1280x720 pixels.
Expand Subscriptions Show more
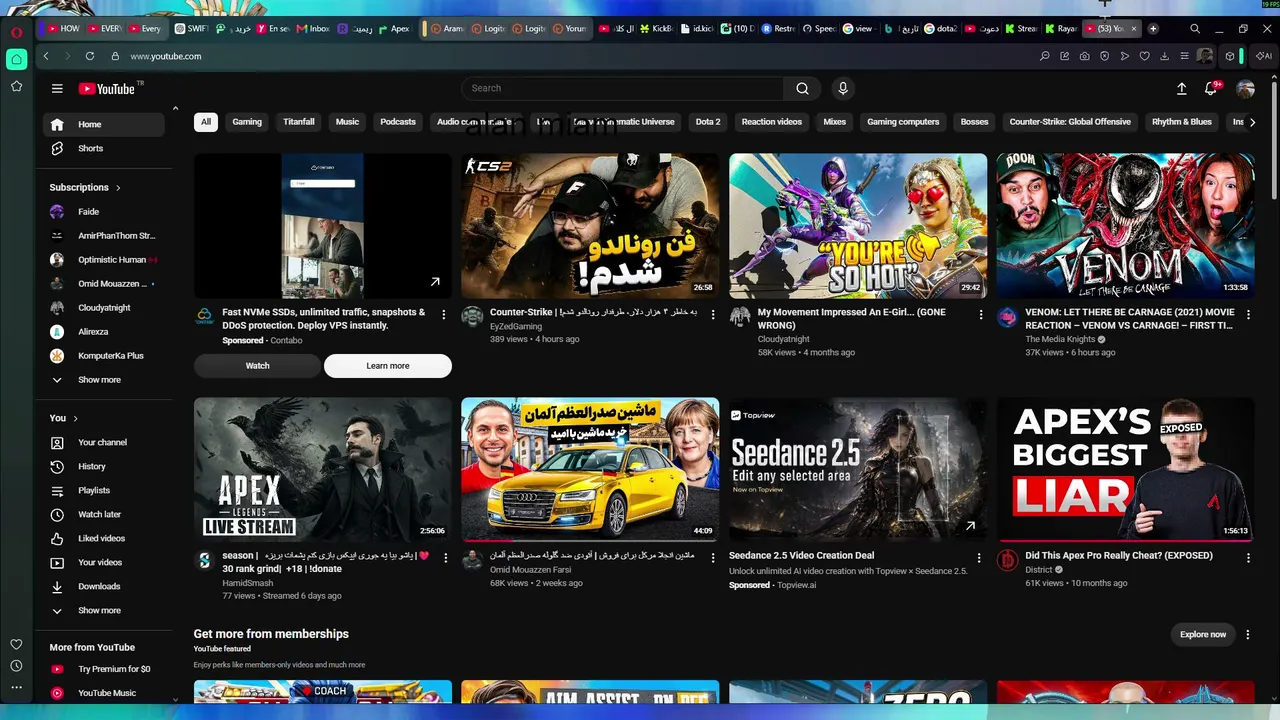click(104, 380)
